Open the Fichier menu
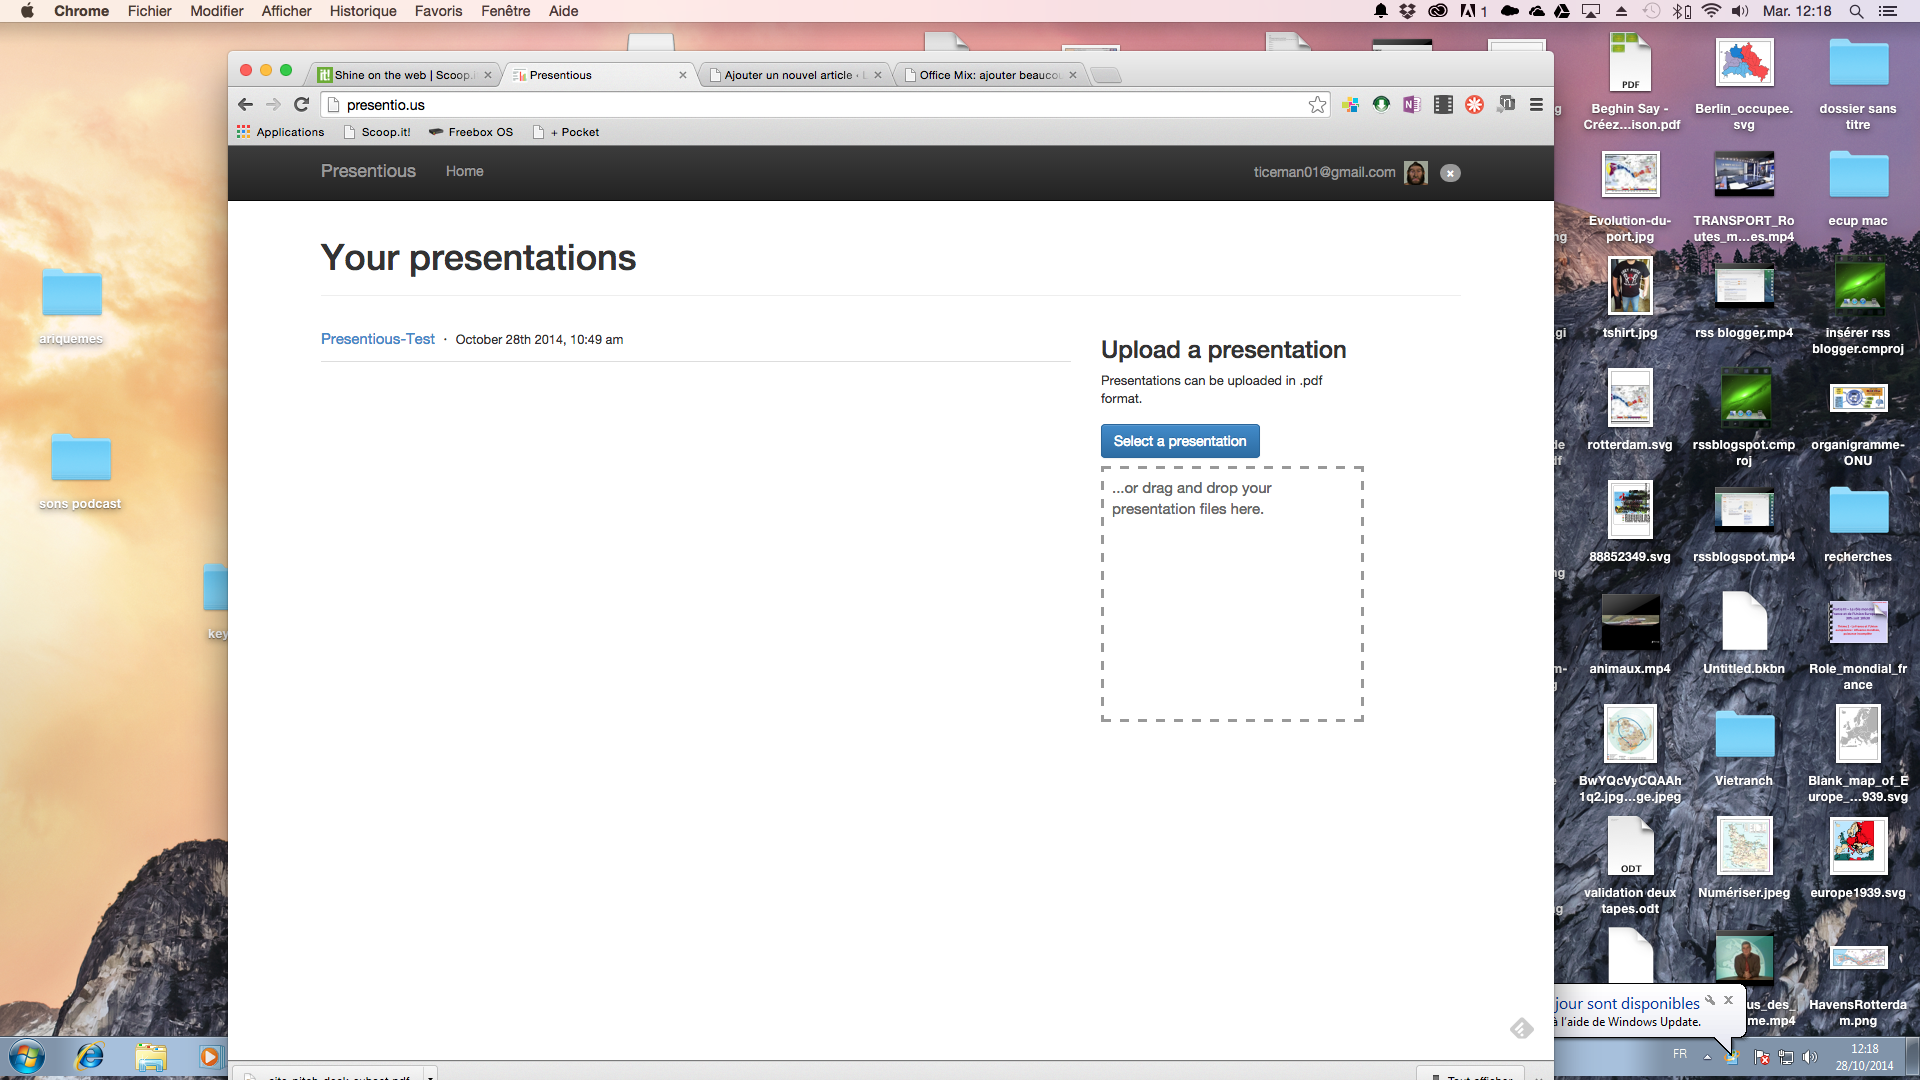This screenshot has height=1080, width=1920. tap(150, 11)
